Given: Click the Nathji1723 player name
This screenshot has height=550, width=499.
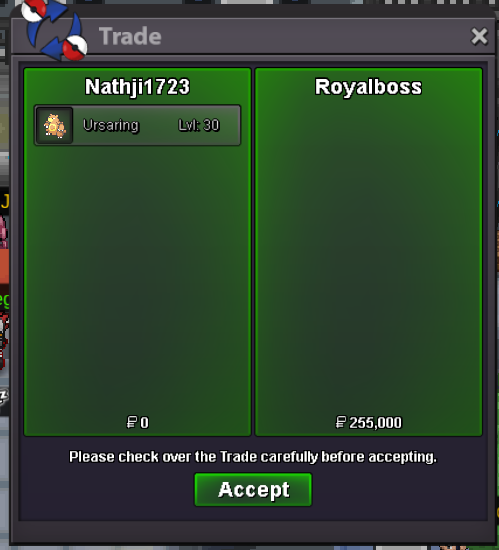Looking at the screenshot, I should (x=137, y=87).
